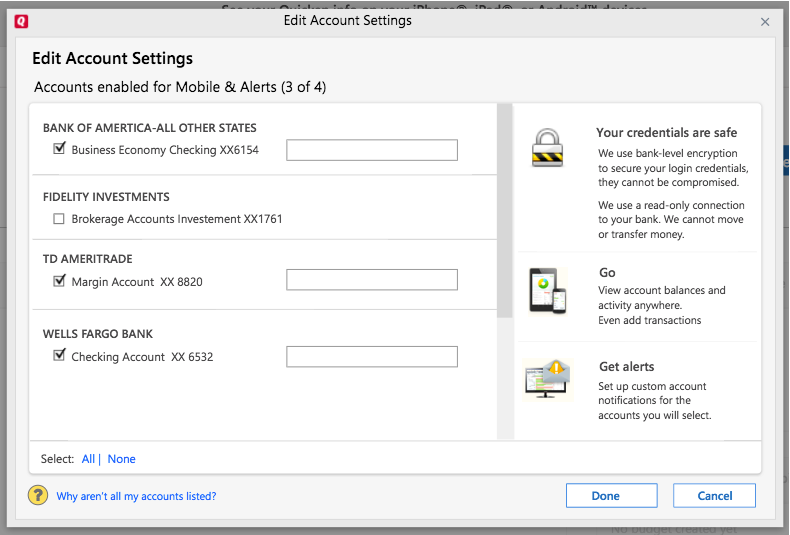Click 'Your credentials are safe' heading
Screen dimensions: 790x535
(667, 132)
